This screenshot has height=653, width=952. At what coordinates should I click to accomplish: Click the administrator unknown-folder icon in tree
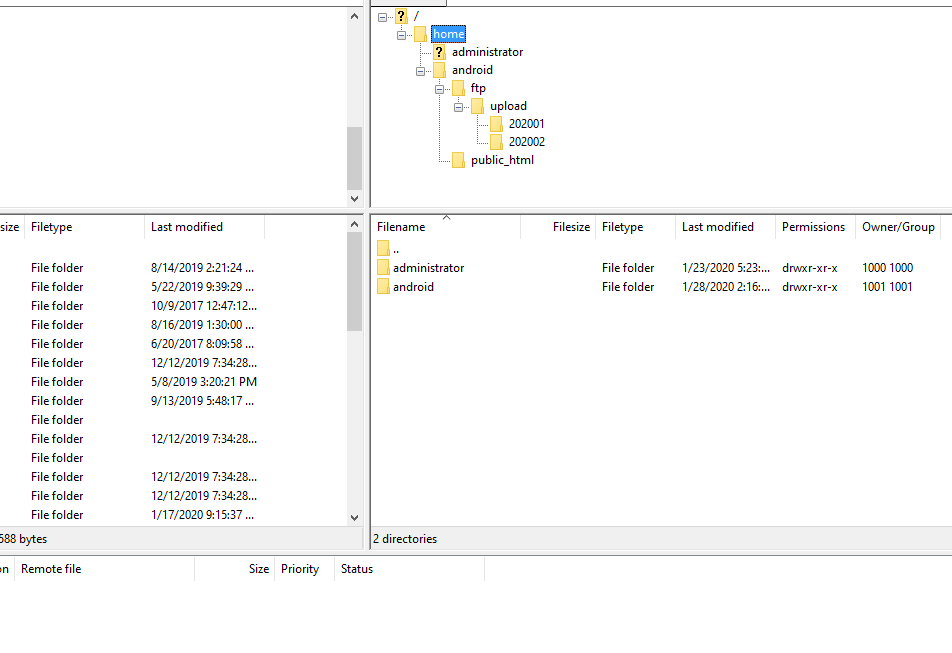point(440,52)
